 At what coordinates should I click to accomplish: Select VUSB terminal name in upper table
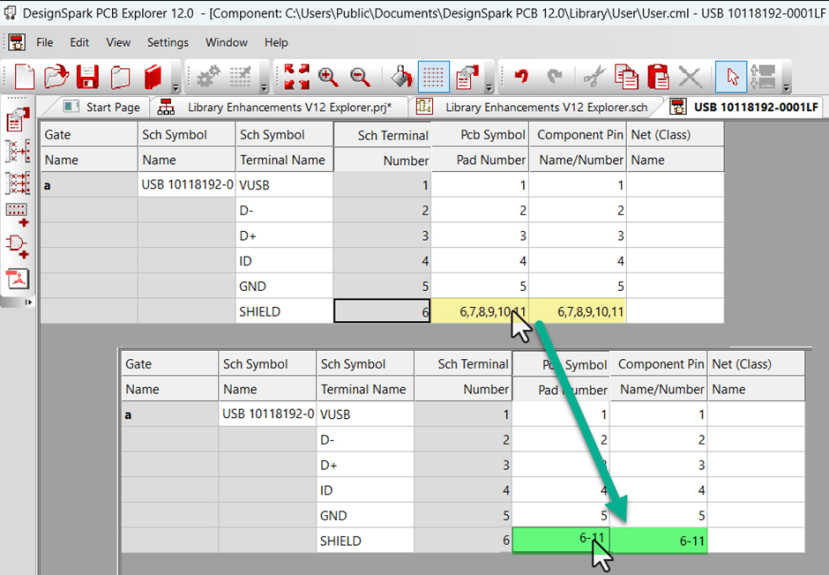point(284,185)
